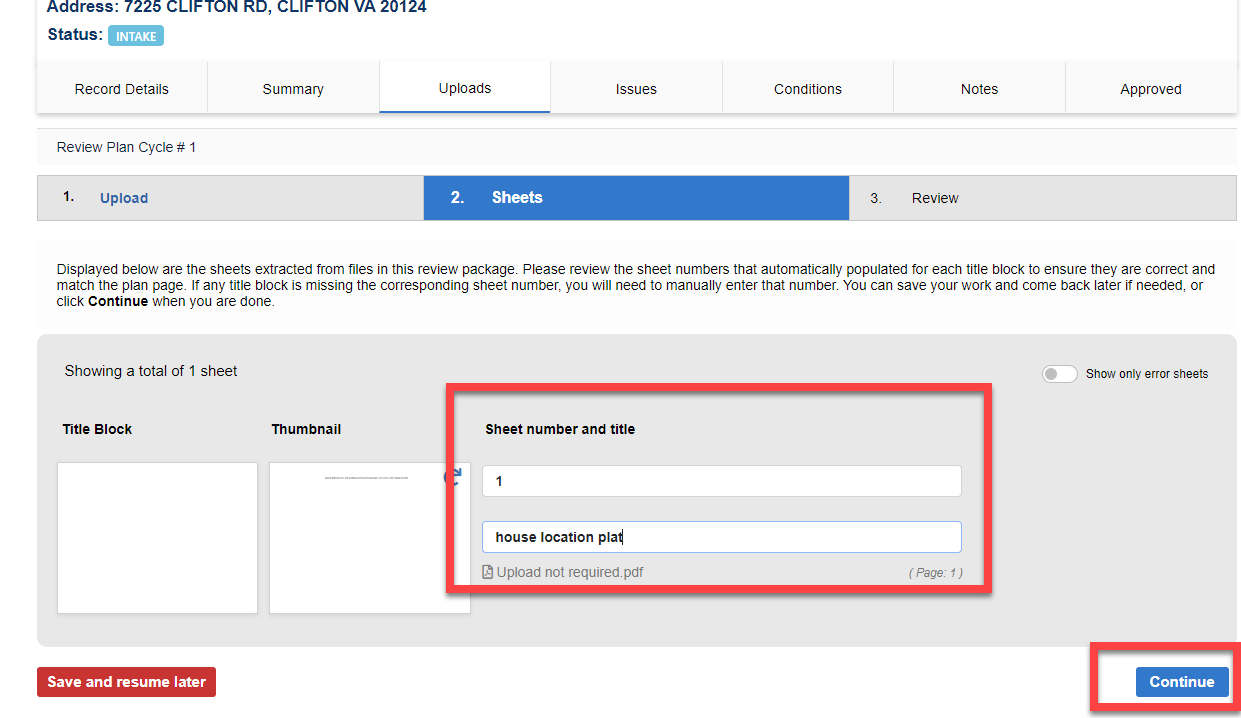
Task: Click the Showing a total of 1 sheet text
Action: [x=151, y=371]
